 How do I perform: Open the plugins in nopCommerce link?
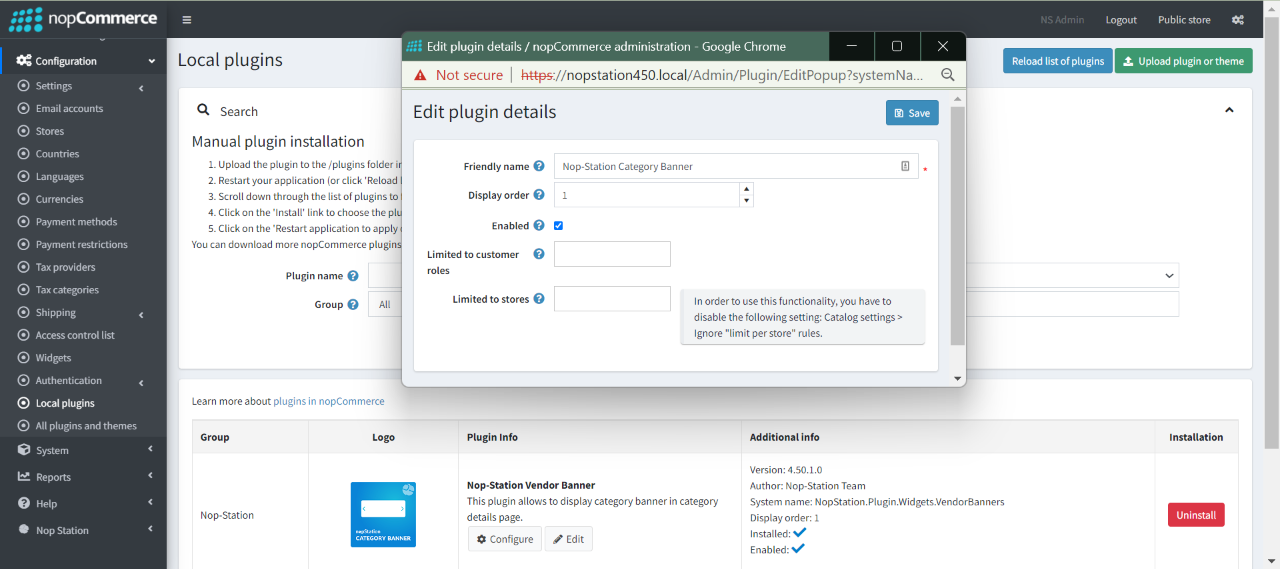[329, 401]
